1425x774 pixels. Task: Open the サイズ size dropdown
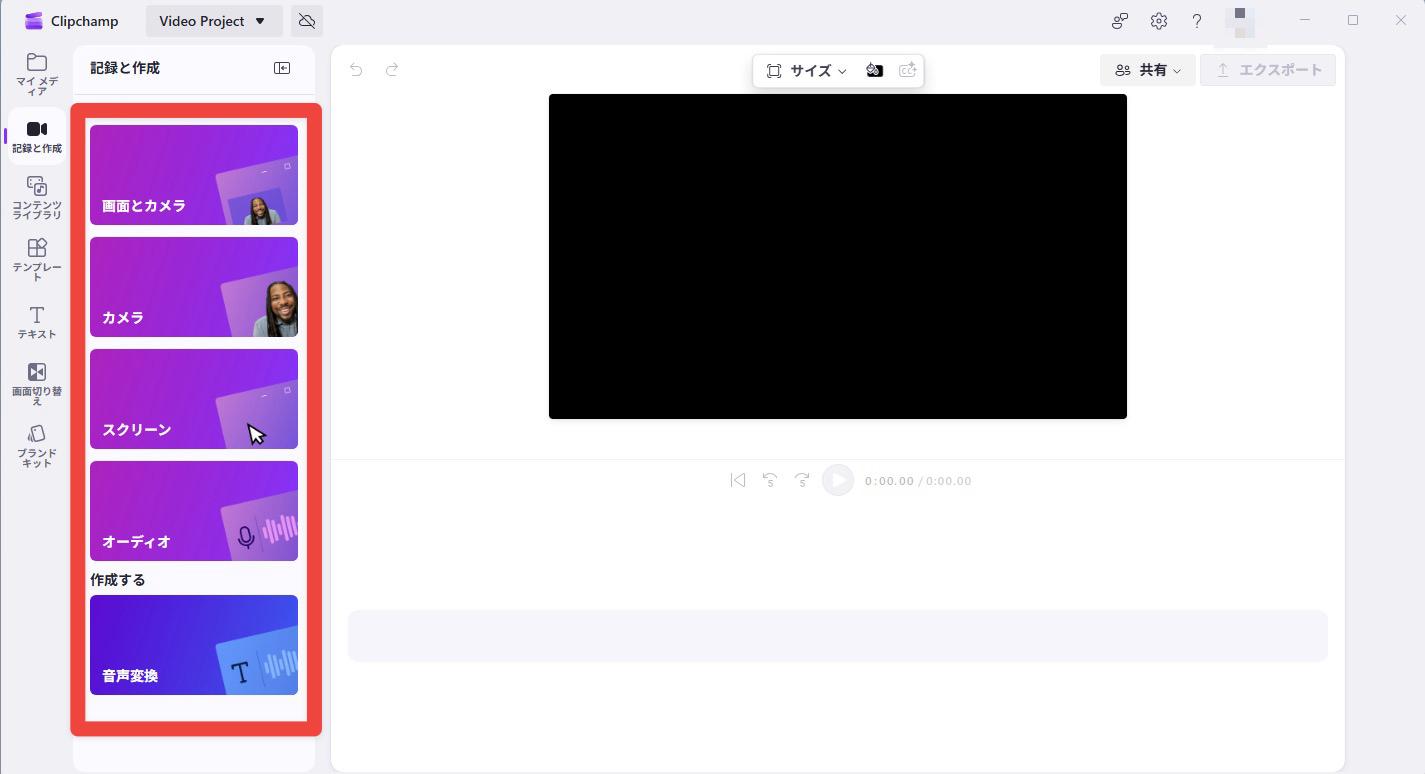(x=807, y=70)
